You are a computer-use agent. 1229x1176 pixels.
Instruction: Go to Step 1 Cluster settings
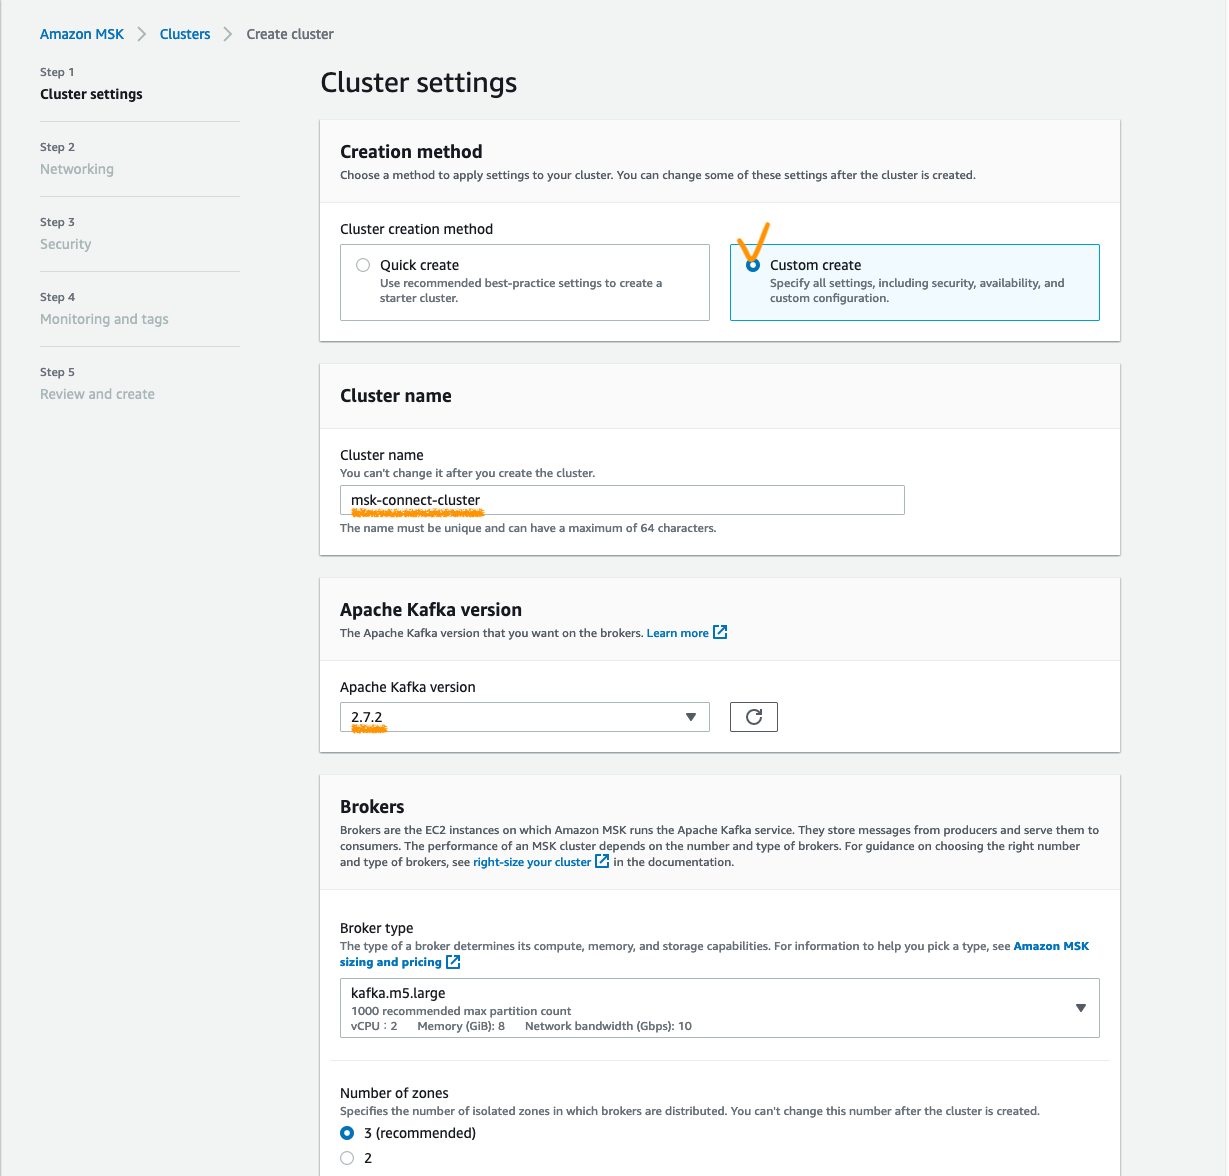click(91, 94)
